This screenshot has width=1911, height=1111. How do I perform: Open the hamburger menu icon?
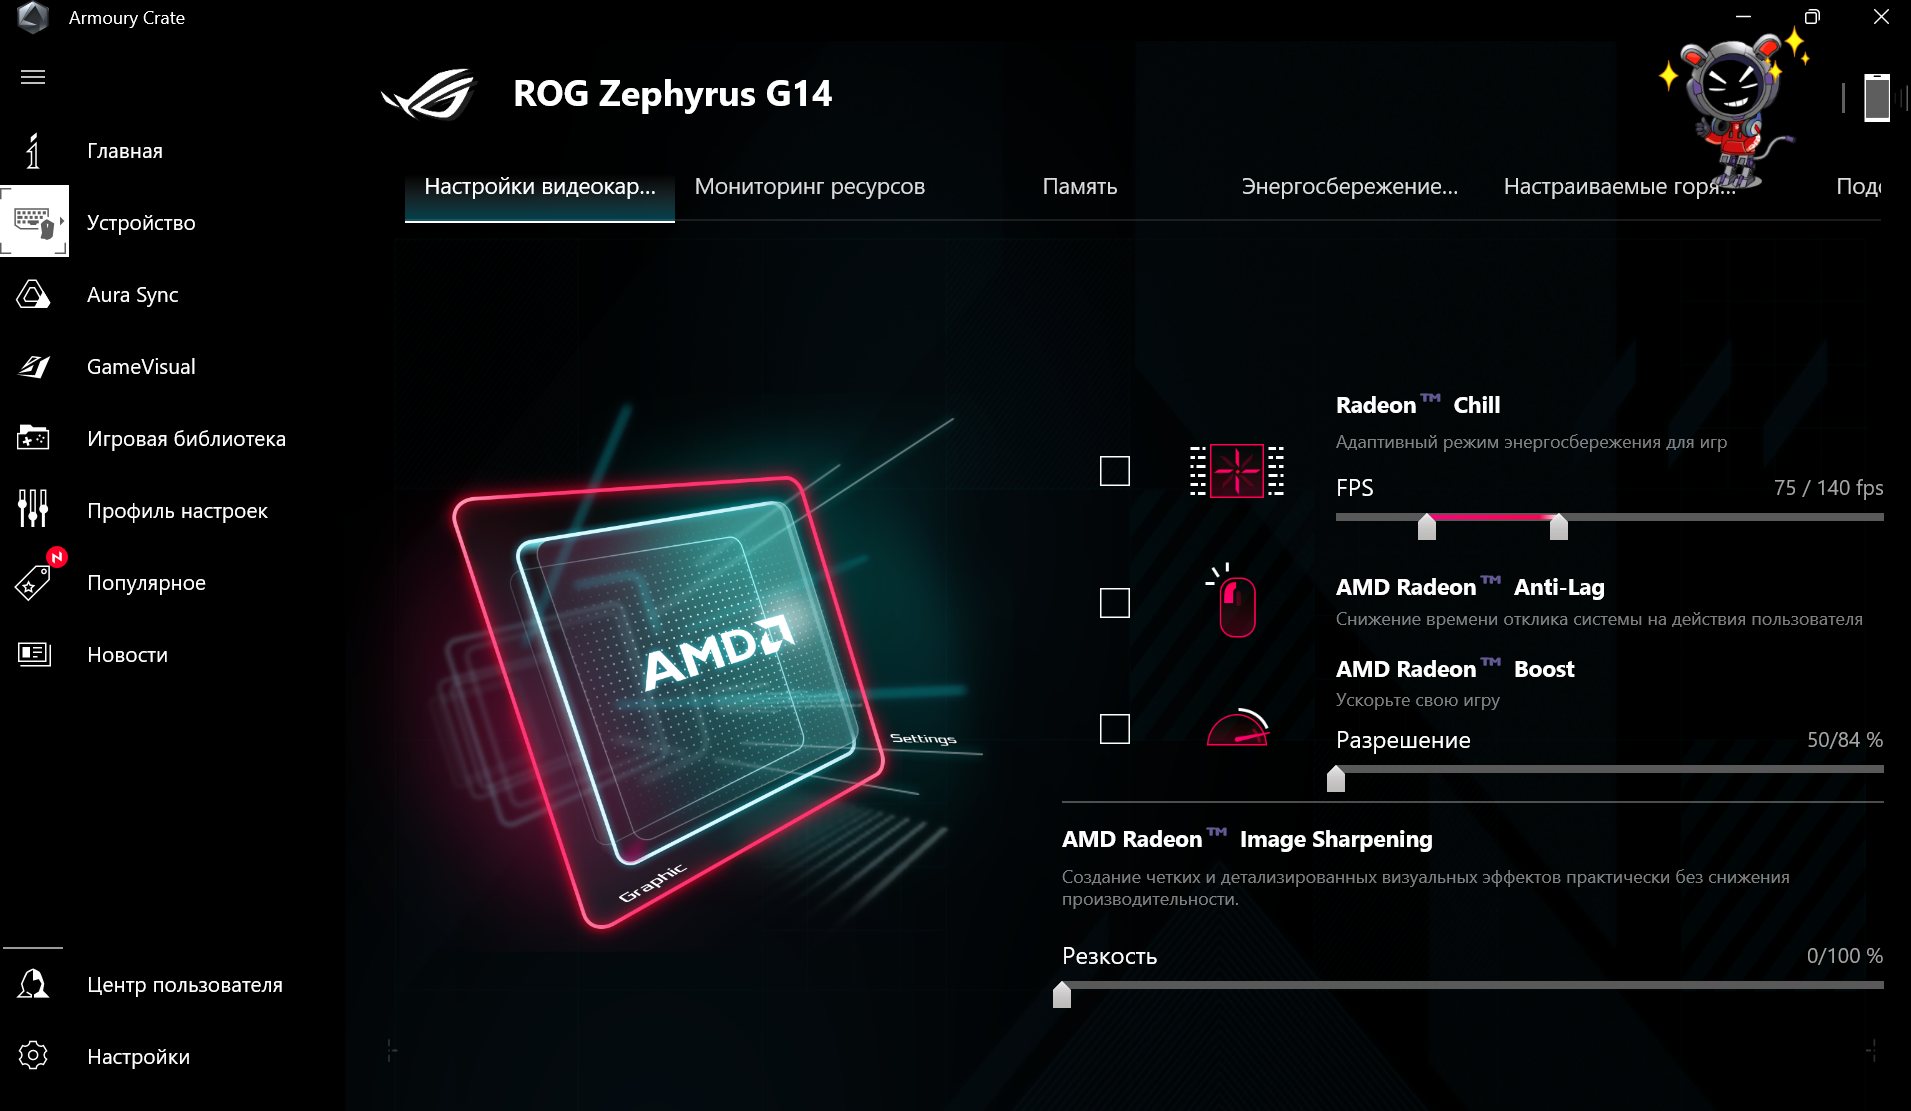click(33, 77)
